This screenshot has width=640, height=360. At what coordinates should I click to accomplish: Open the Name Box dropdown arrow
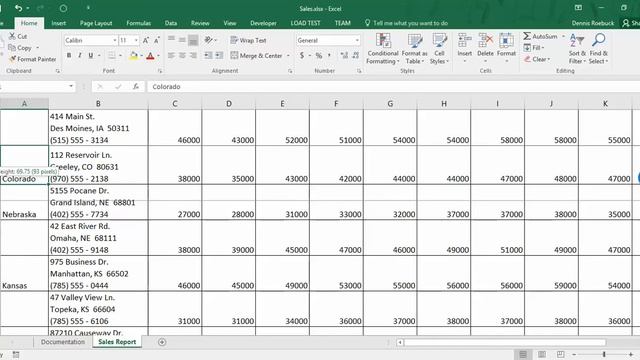71,86
